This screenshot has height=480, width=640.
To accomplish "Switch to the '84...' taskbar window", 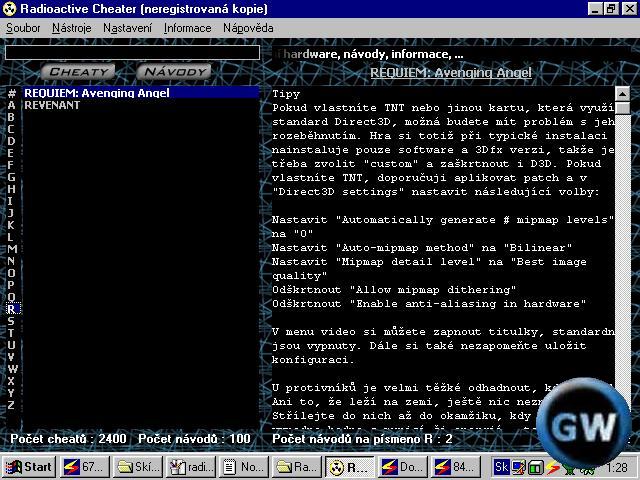I will click(x=456, y=467).
